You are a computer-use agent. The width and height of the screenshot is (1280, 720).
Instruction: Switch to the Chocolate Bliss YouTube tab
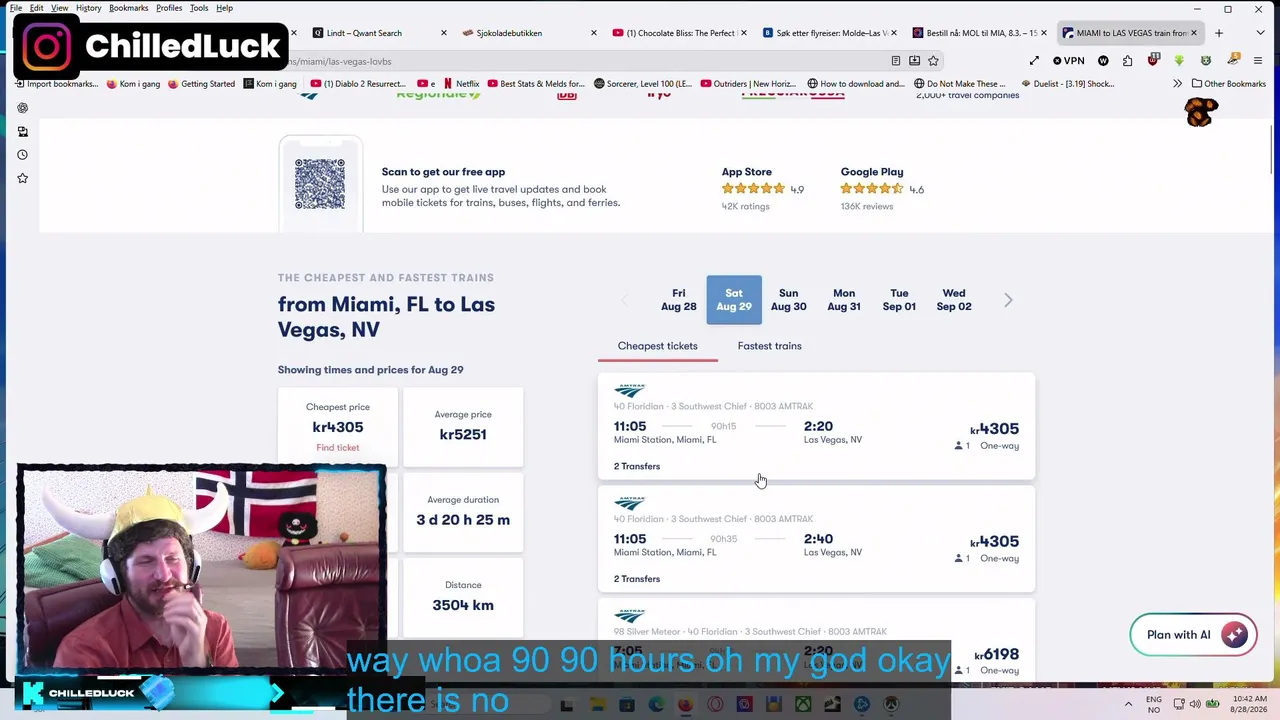tap(679, 33)
